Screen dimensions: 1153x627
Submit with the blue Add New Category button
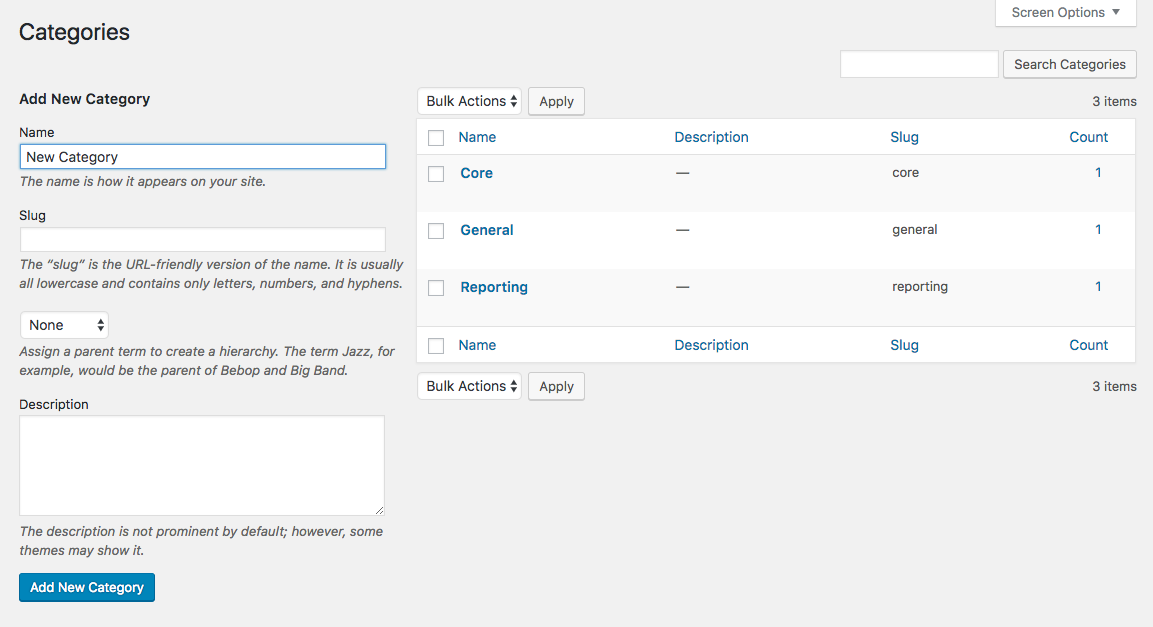(x=87, y=587)
